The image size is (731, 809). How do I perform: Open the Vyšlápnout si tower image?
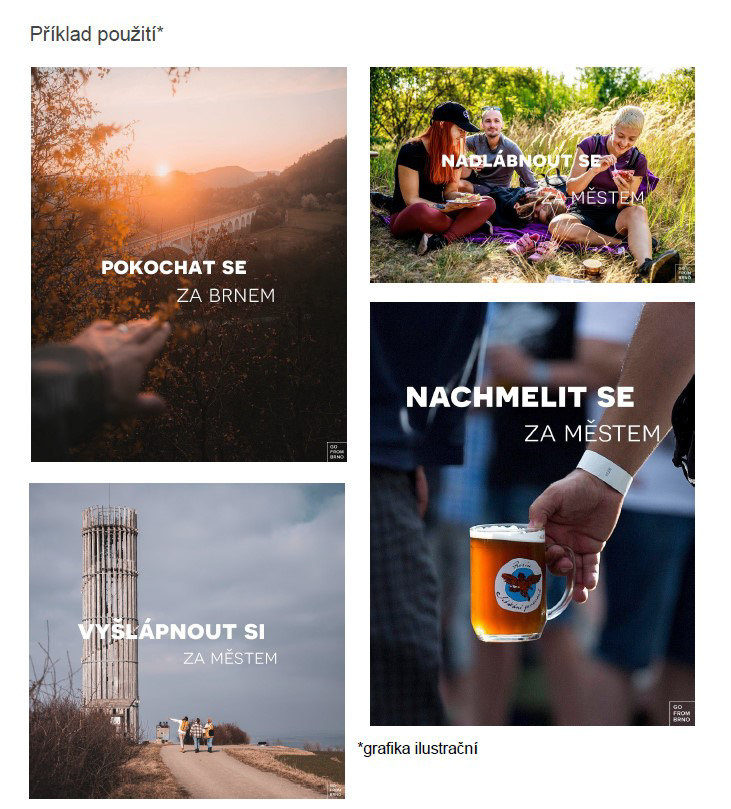pyautogui.click(x=187, y=641)
